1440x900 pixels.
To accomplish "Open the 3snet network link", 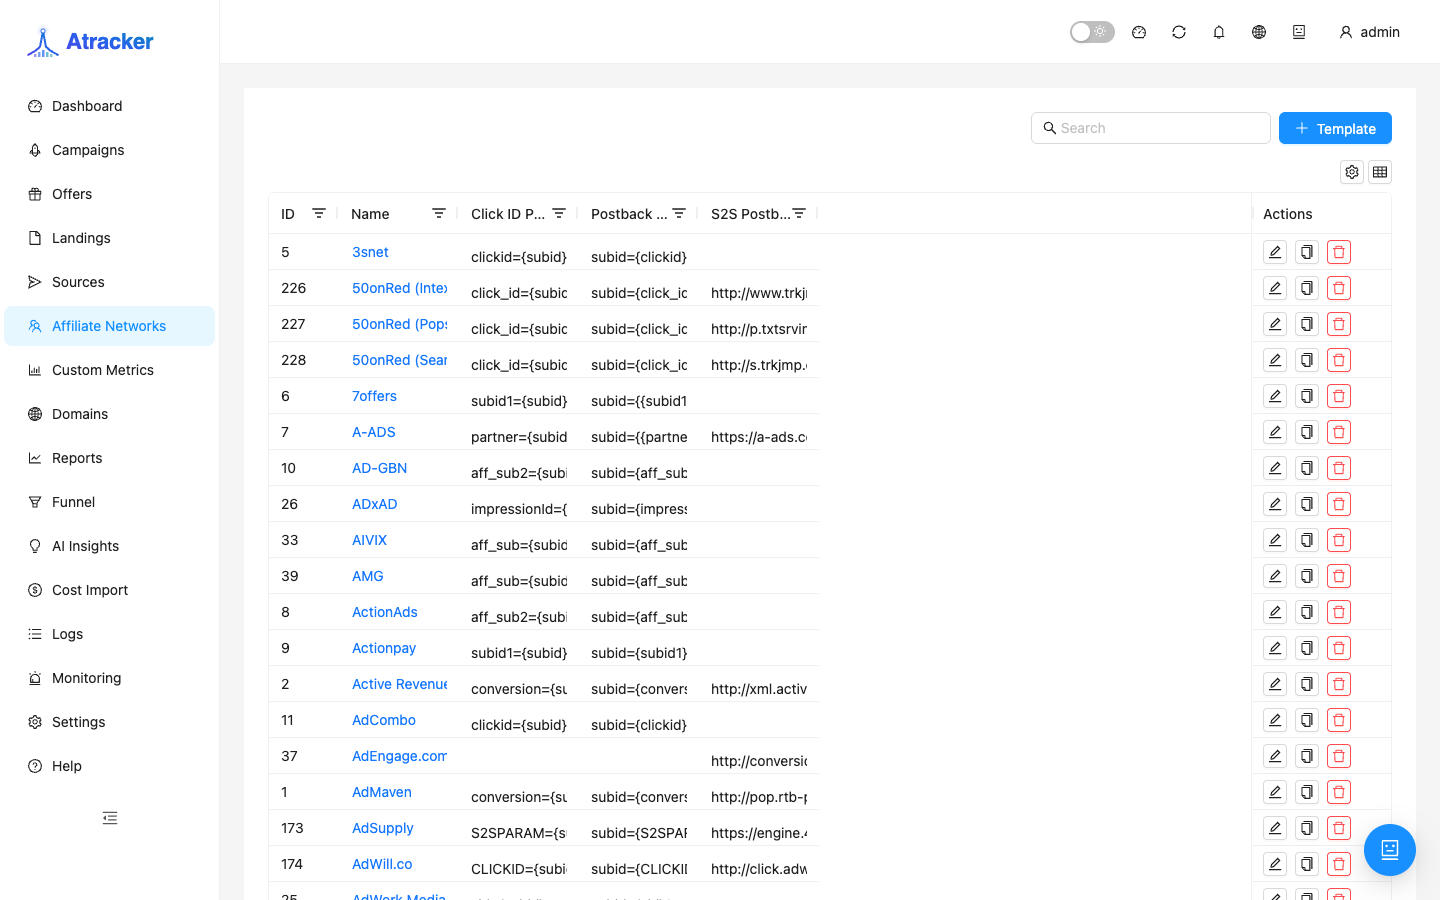I will pyautogui.click(x=370, y=252).
